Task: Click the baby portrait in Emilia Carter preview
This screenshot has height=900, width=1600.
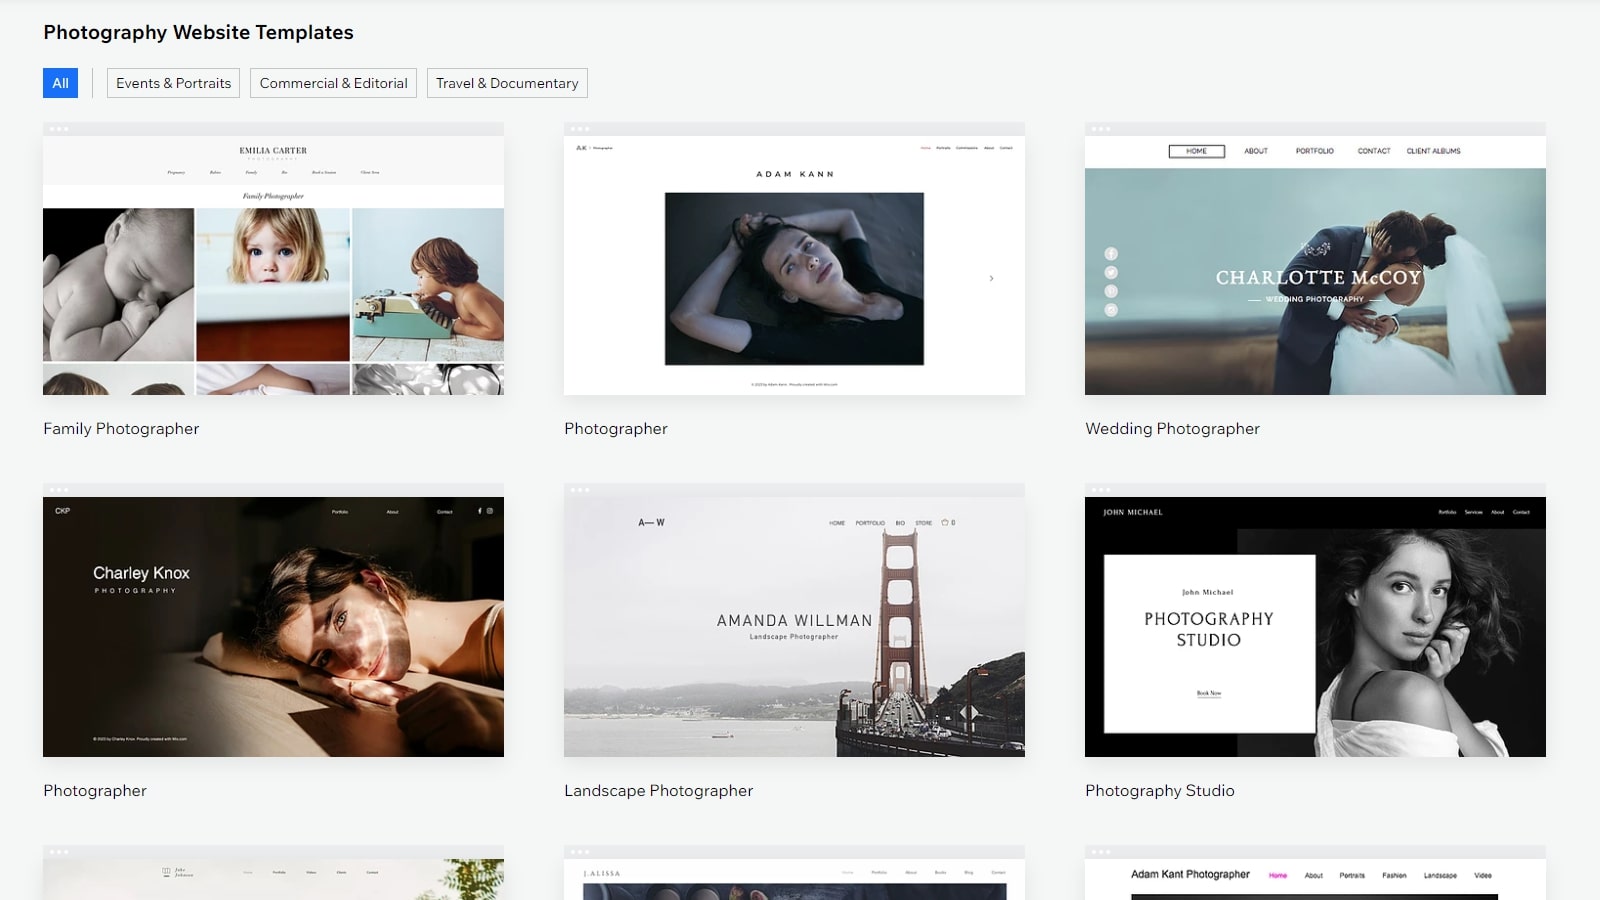Action: click(118, 284)
